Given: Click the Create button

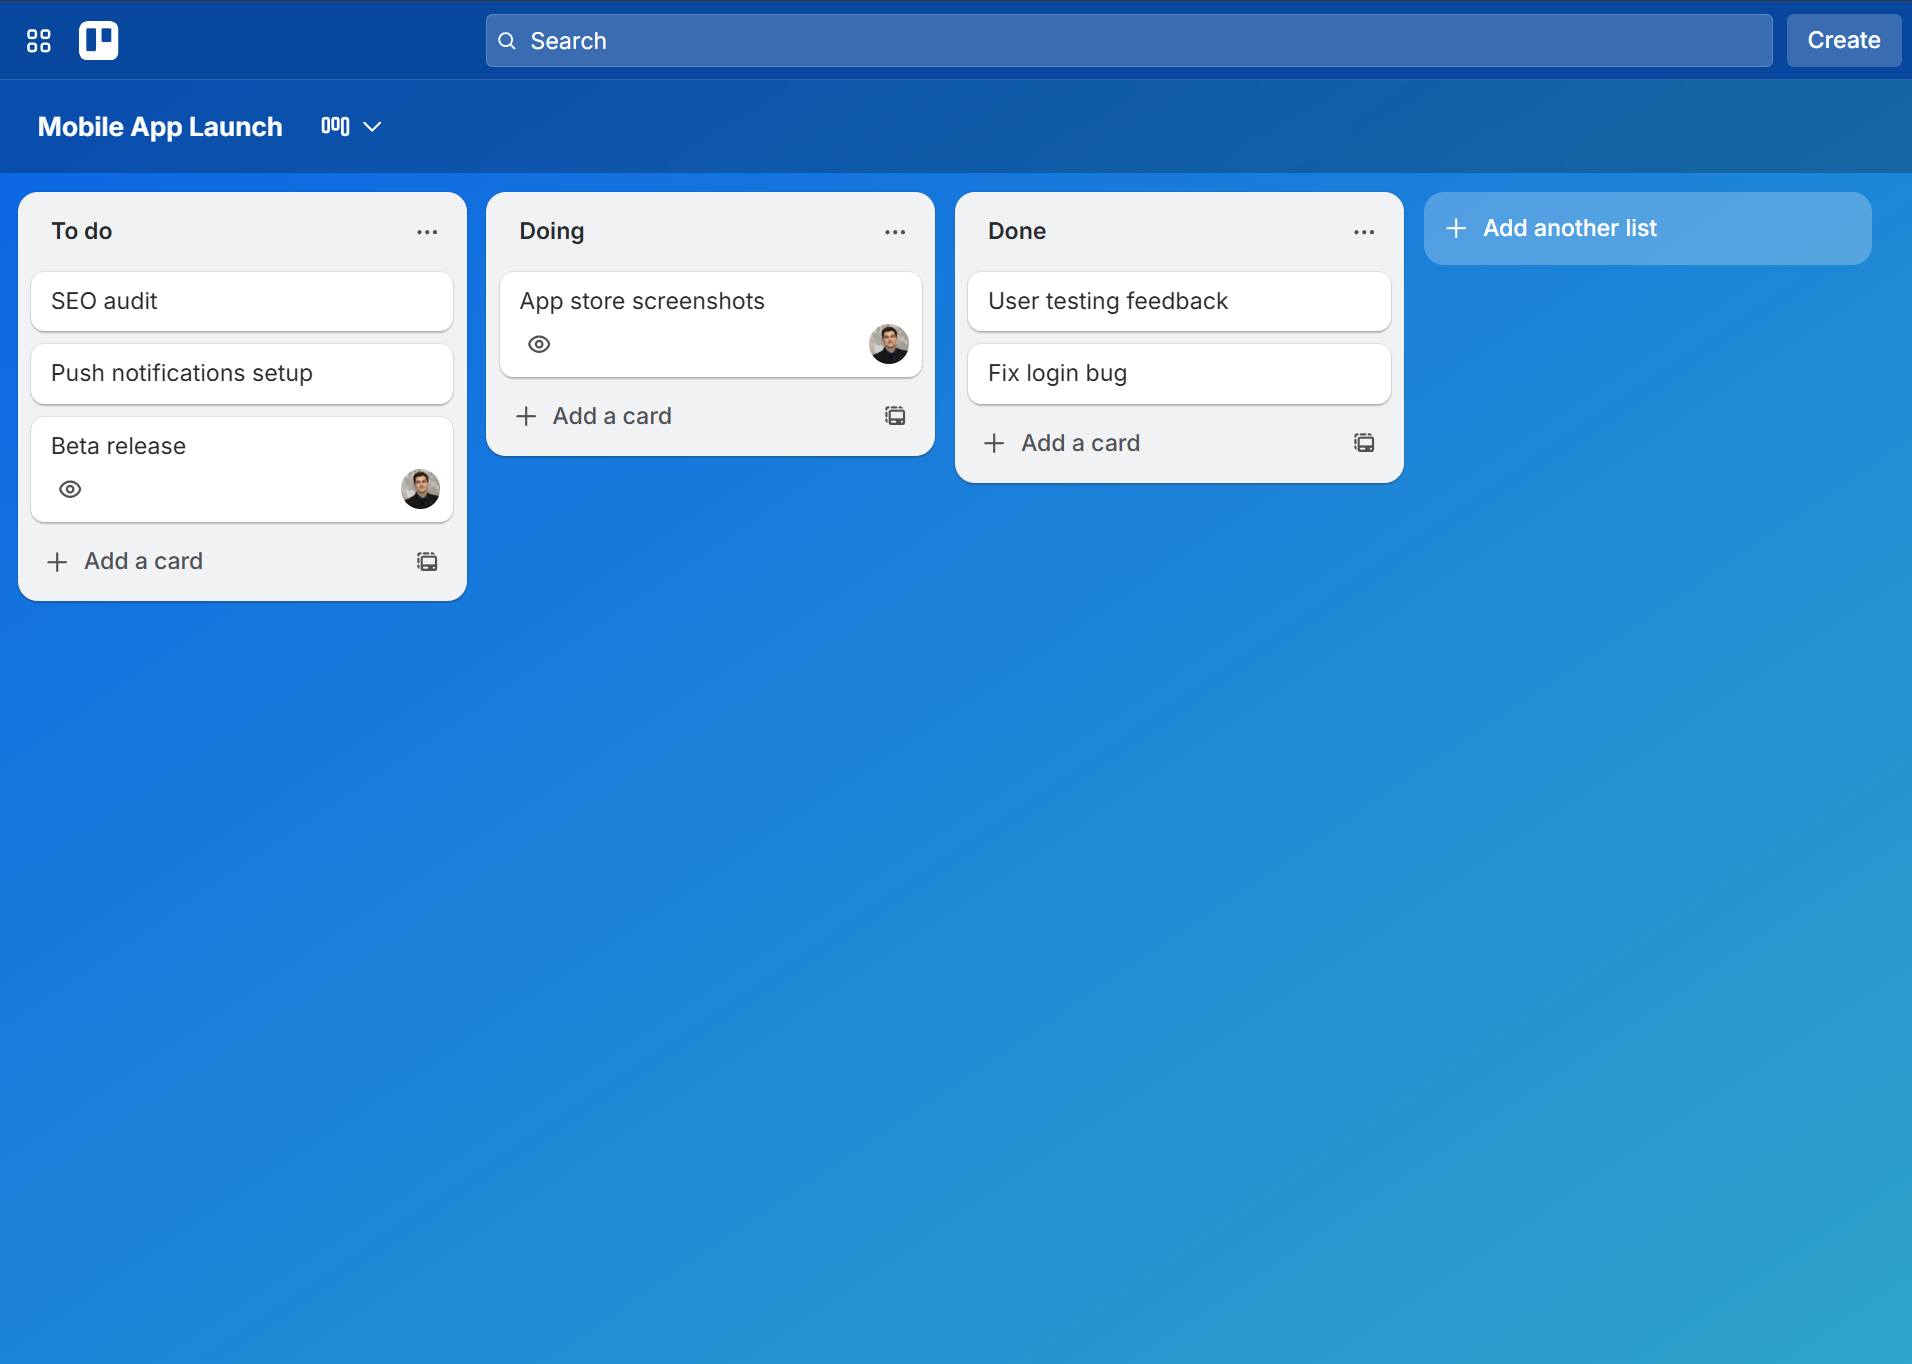Looking at the screenshot, I should tap(1842, 40).
